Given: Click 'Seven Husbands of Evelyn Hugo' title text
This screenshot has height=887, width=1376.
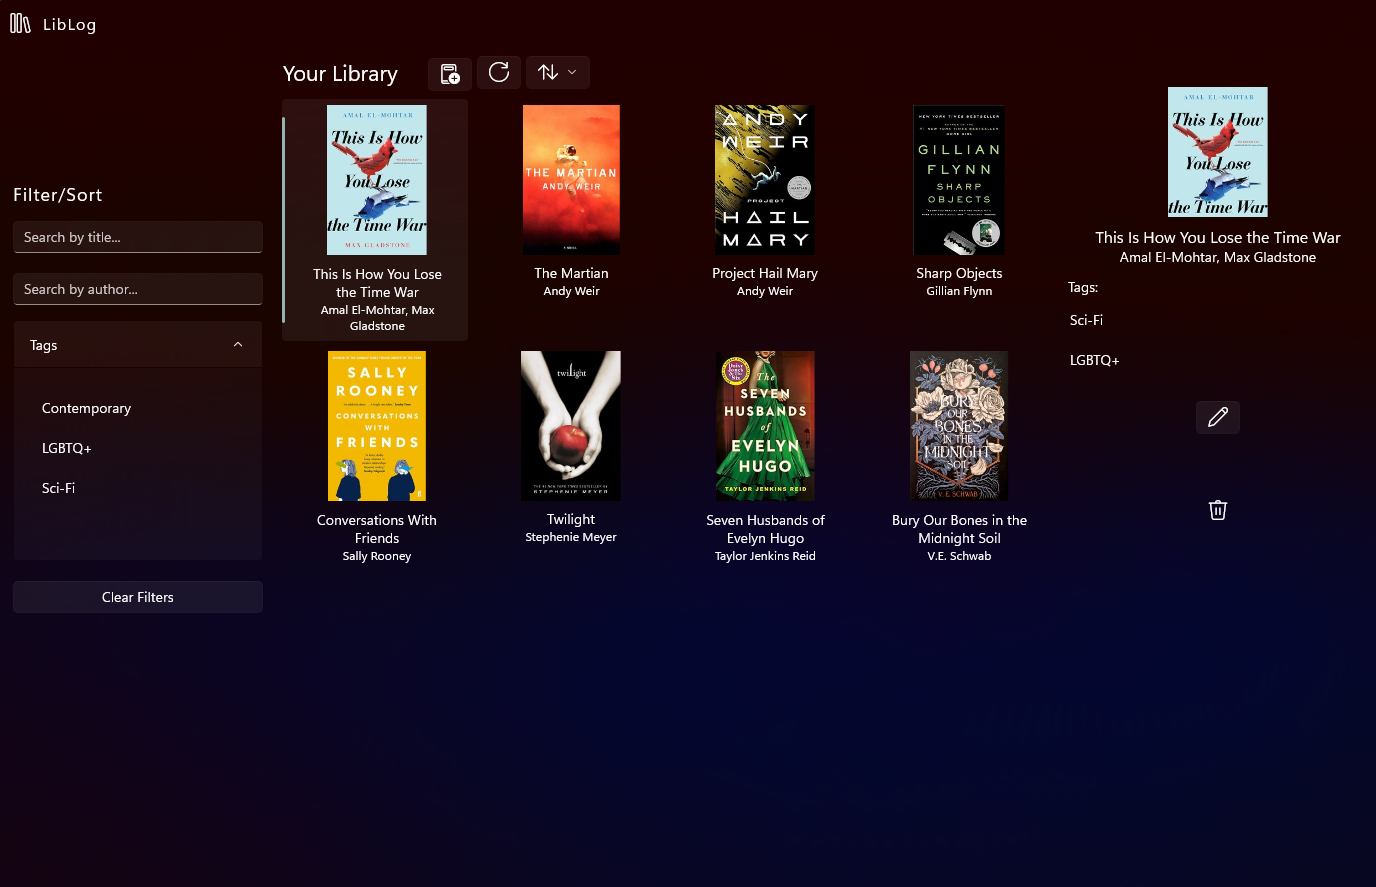Looking at the screenshot, I should tap(765, 529).
